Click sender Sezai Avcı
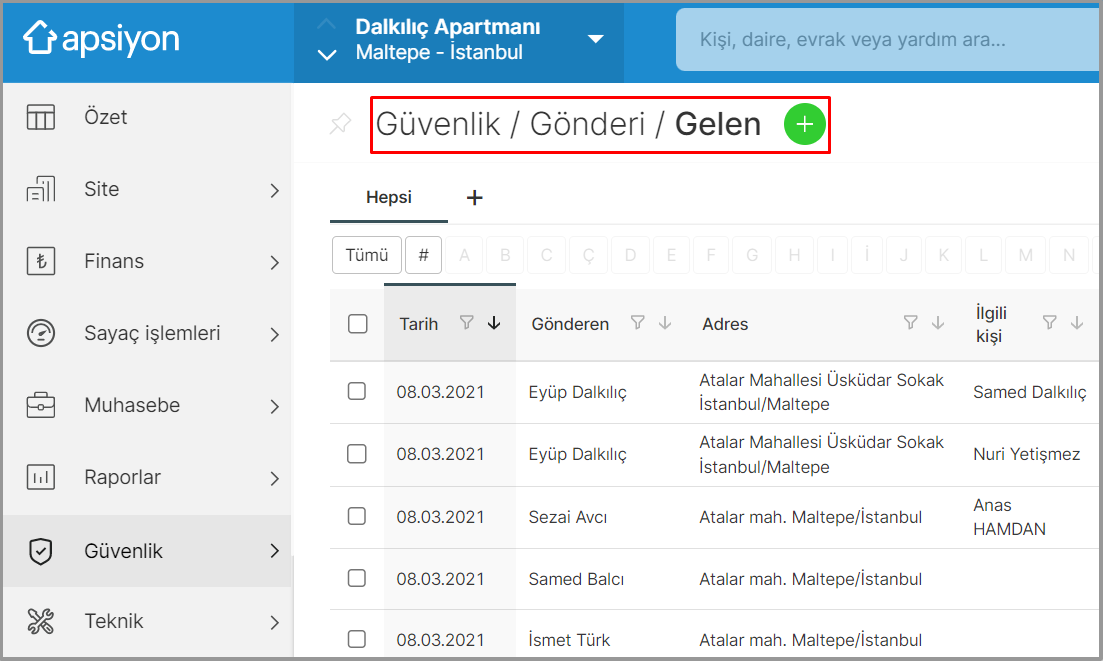The height and width of the screenshot is (661, 1103). pos(568,518)
